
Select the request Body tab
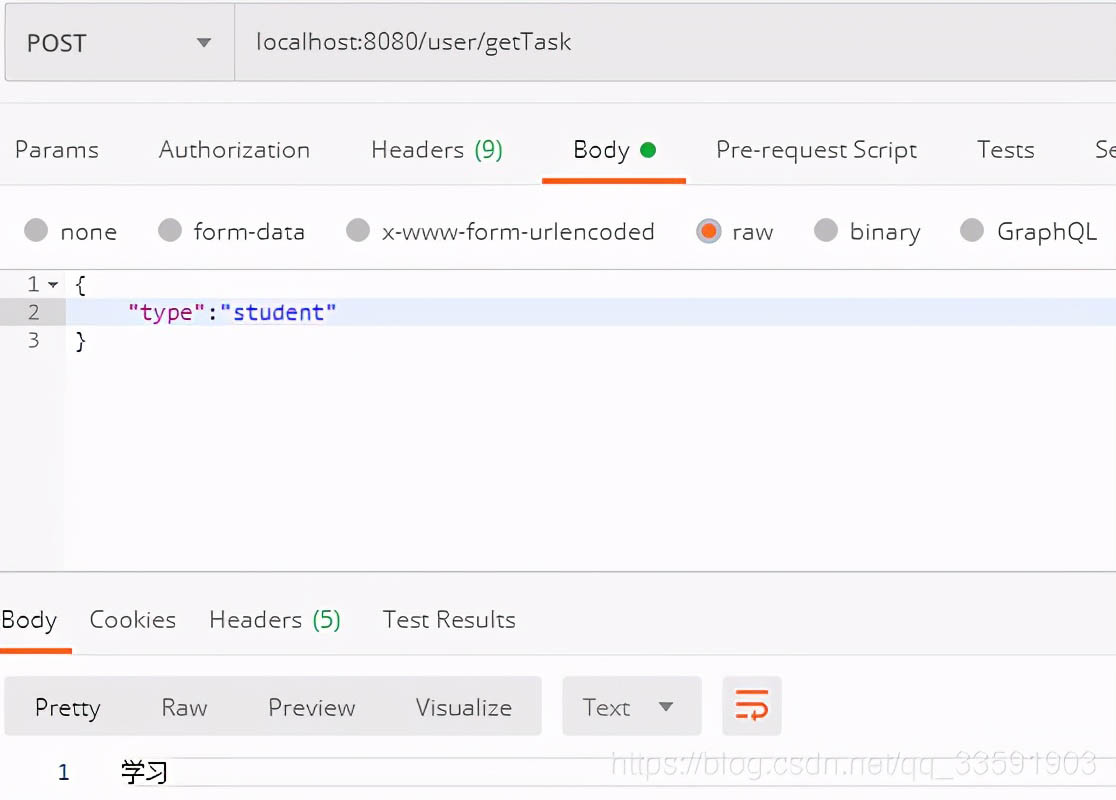click(x=614, y=150)
